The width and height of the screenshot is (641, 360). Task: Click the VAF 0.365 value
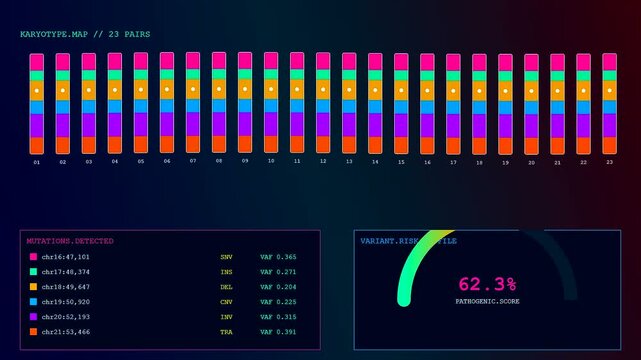coord(278,257)
